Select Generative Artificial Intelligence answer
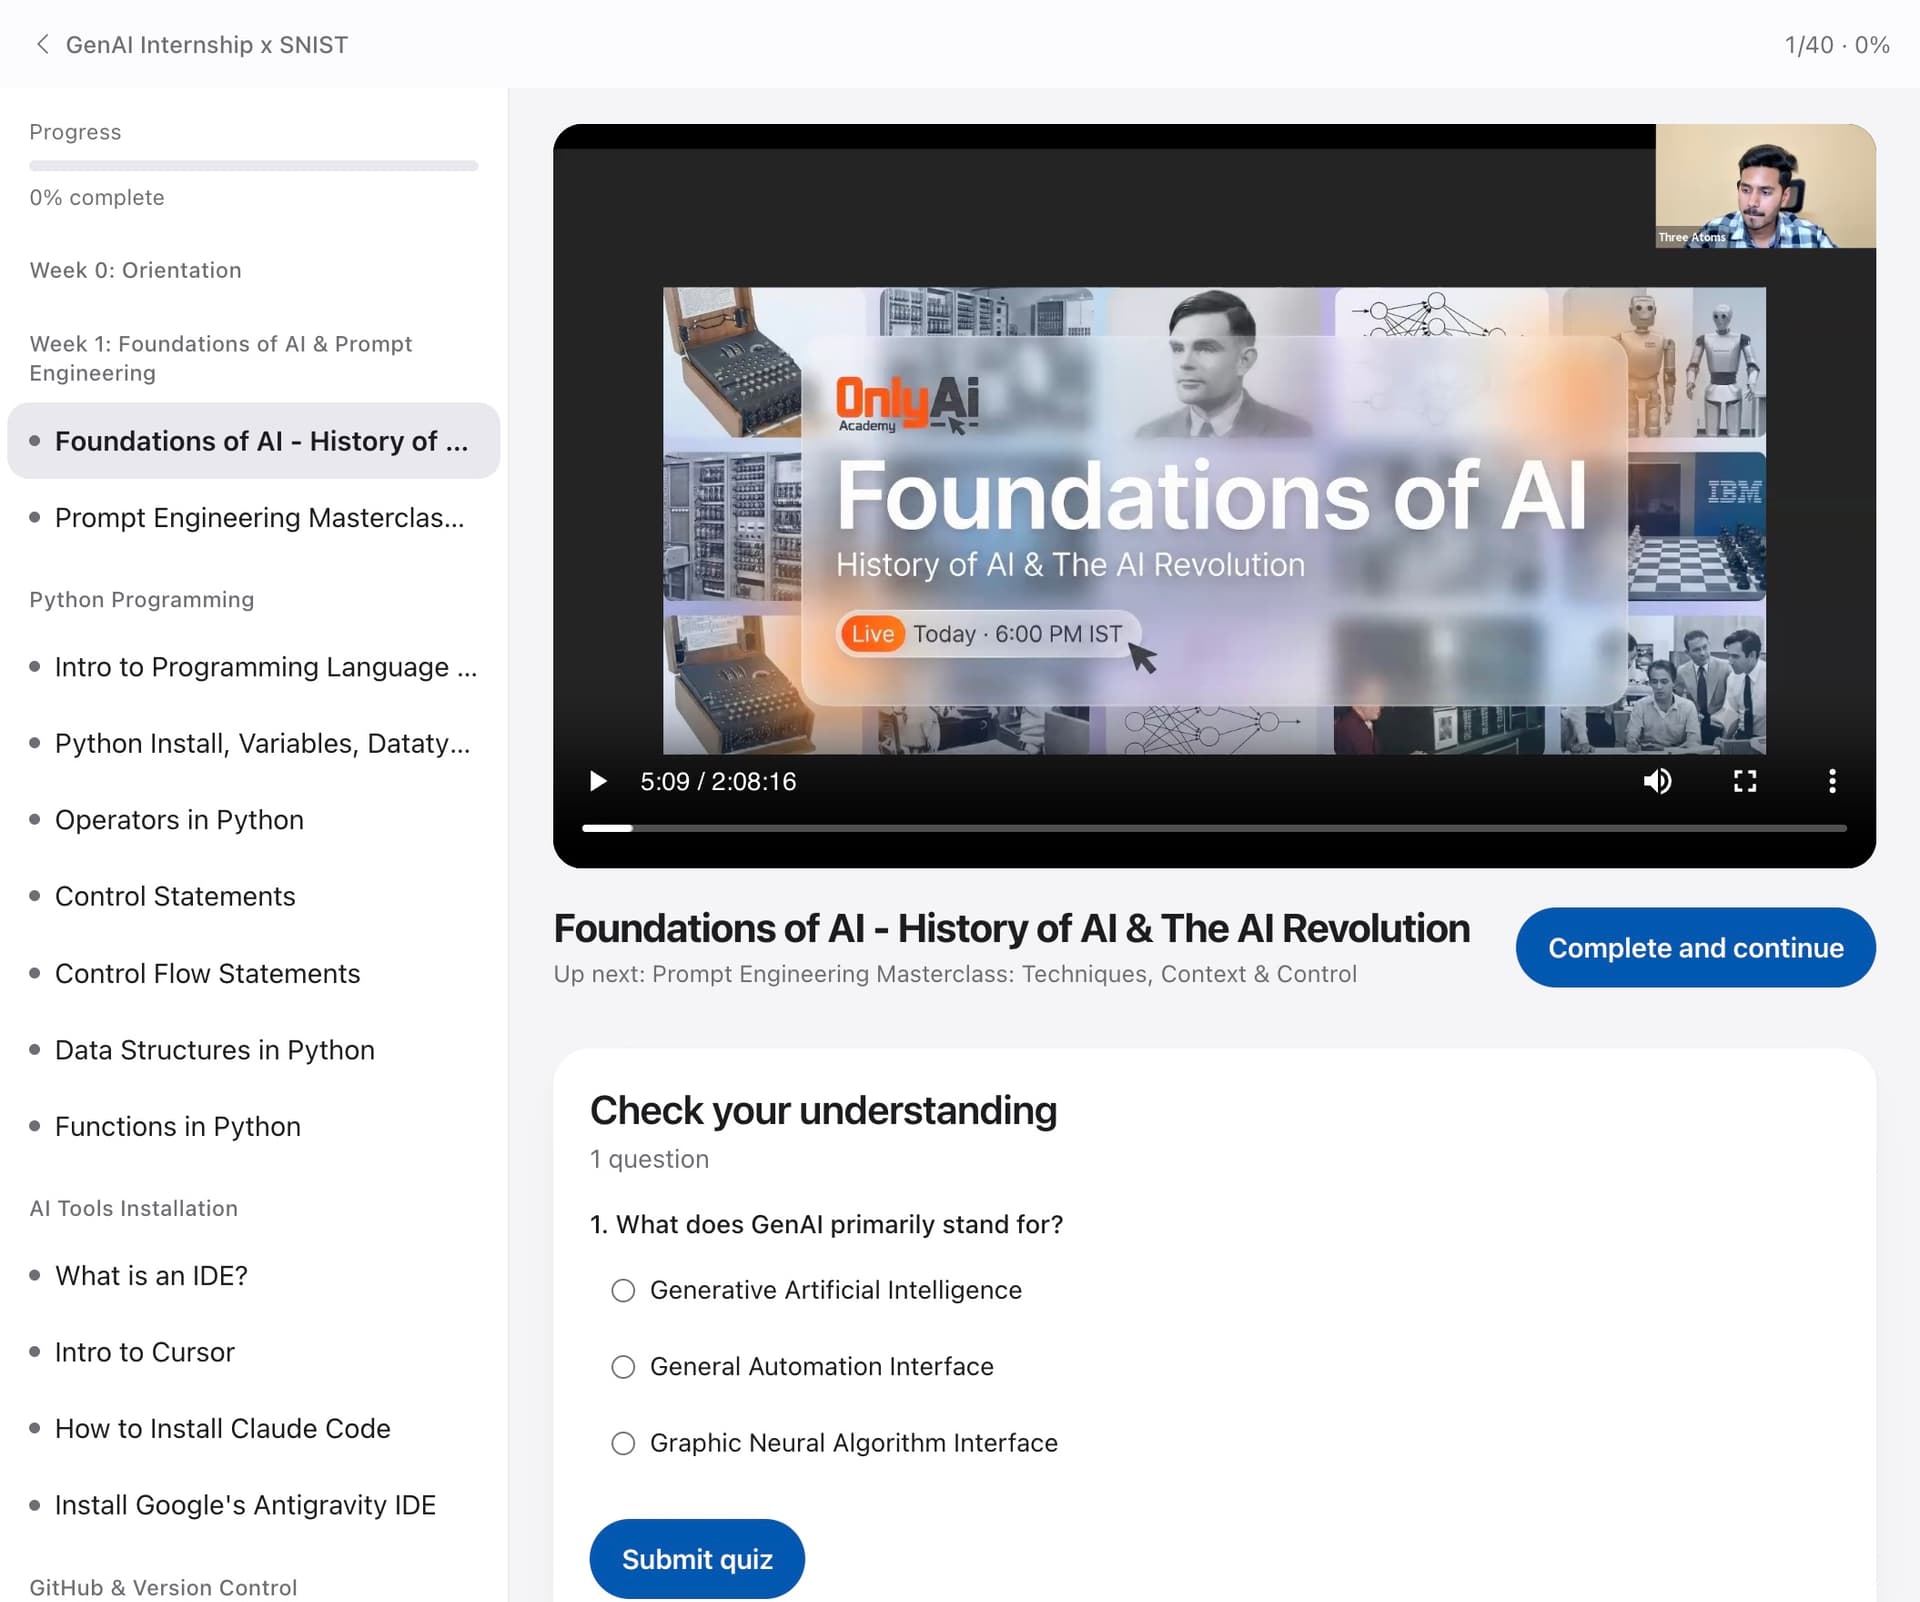 pos(623,1290)
